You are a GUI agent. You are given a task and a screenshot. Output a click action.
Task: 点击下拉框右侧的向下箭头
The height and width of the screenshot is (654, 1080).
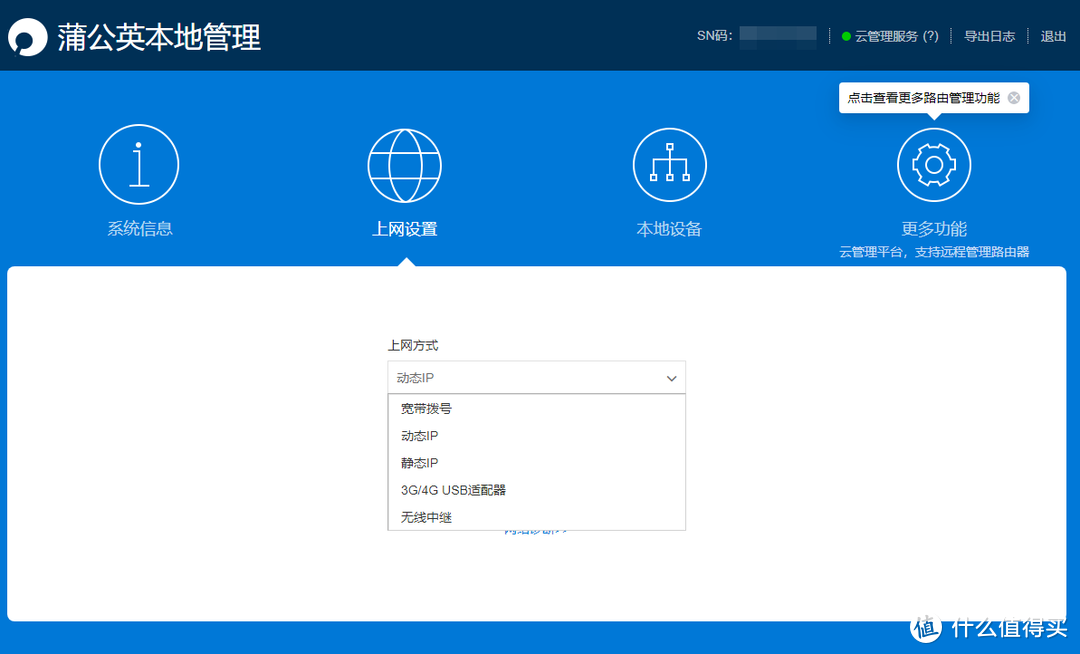point(672,378)
